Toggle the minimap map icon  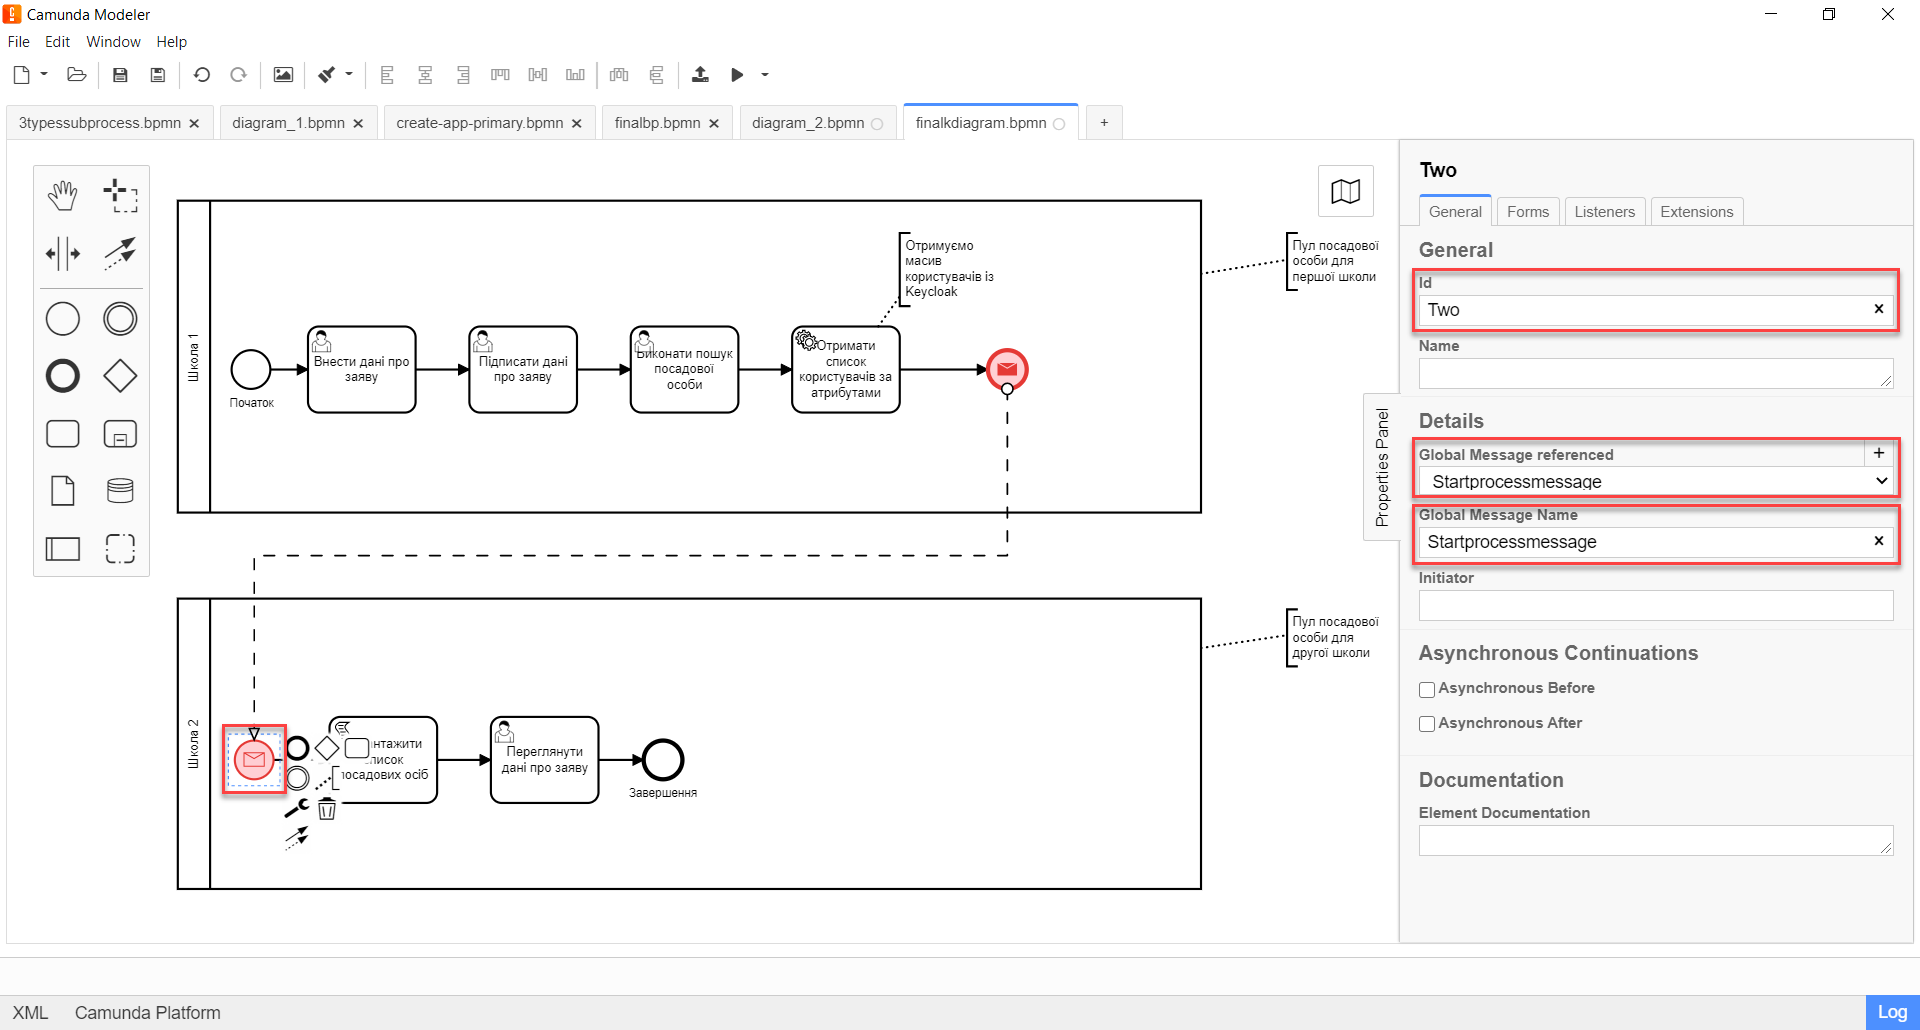coord(1345,191)
